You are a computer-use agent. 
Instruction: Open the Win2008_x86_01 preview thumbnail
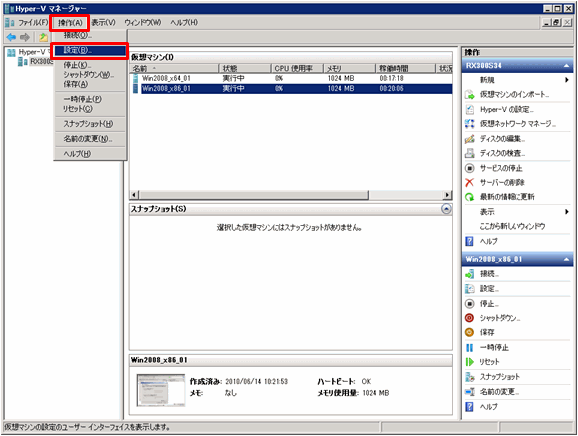coord(161,390)
